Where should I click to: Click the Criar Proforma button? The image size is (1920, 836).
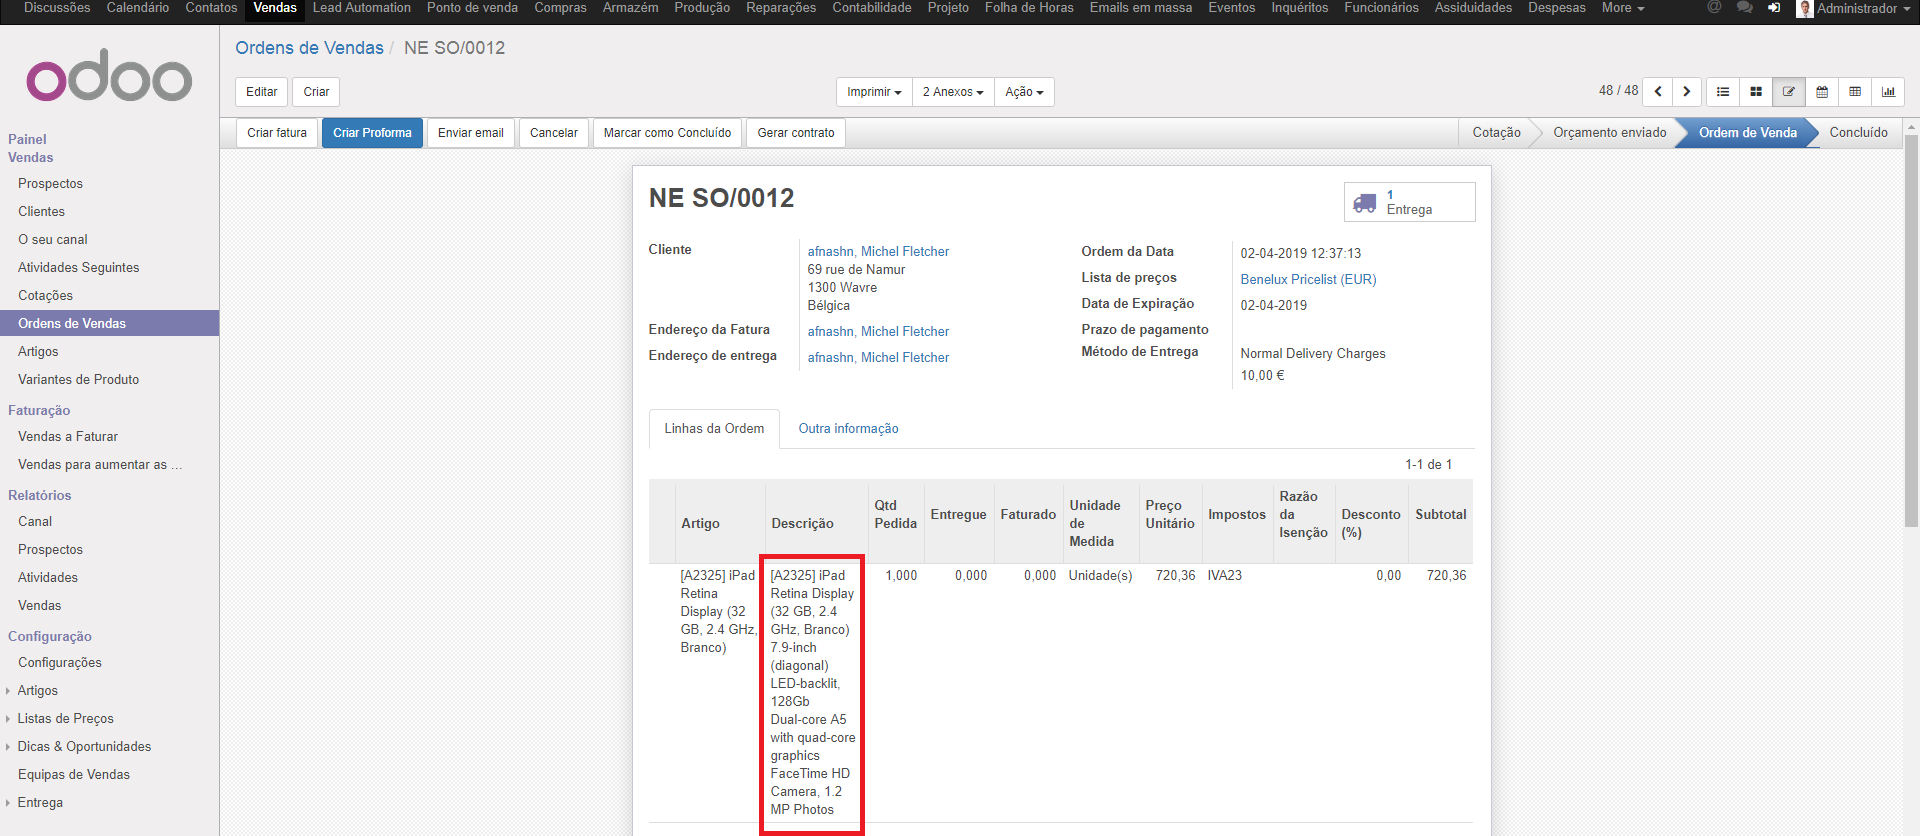click(372, 133)
